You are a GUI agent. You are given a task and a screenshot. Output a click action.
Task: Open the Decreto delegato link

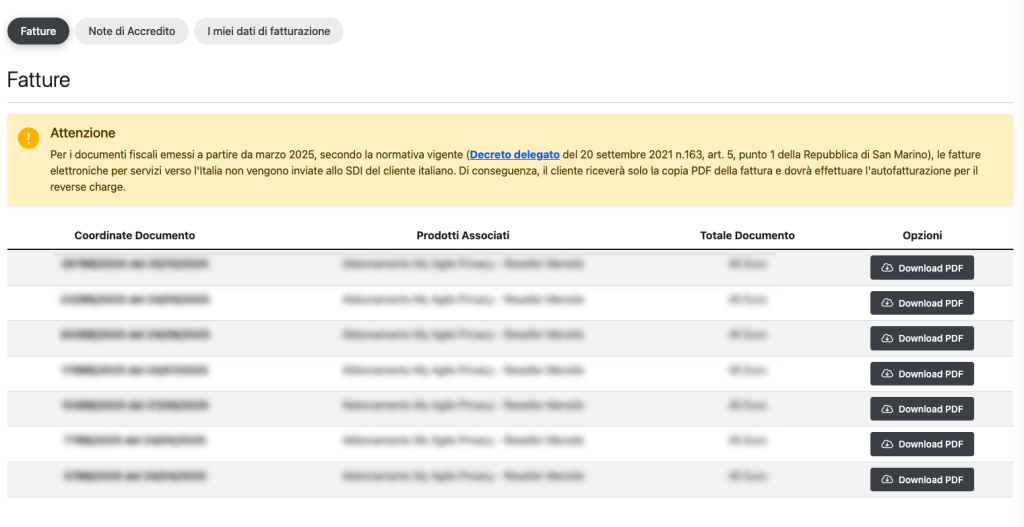(x=514, y=155)
